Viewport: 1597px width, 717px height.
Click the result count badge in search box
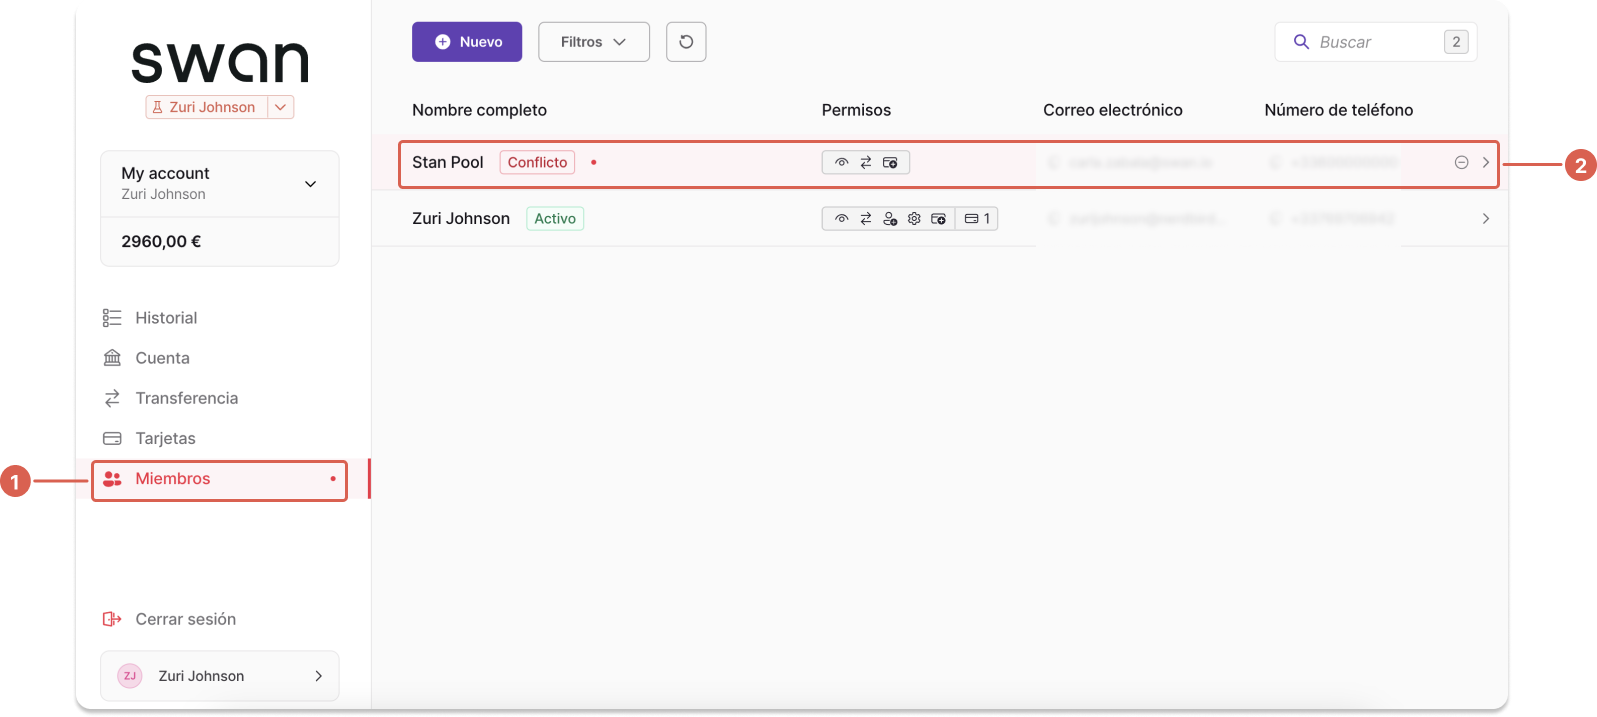click(x=1456, y=42)
